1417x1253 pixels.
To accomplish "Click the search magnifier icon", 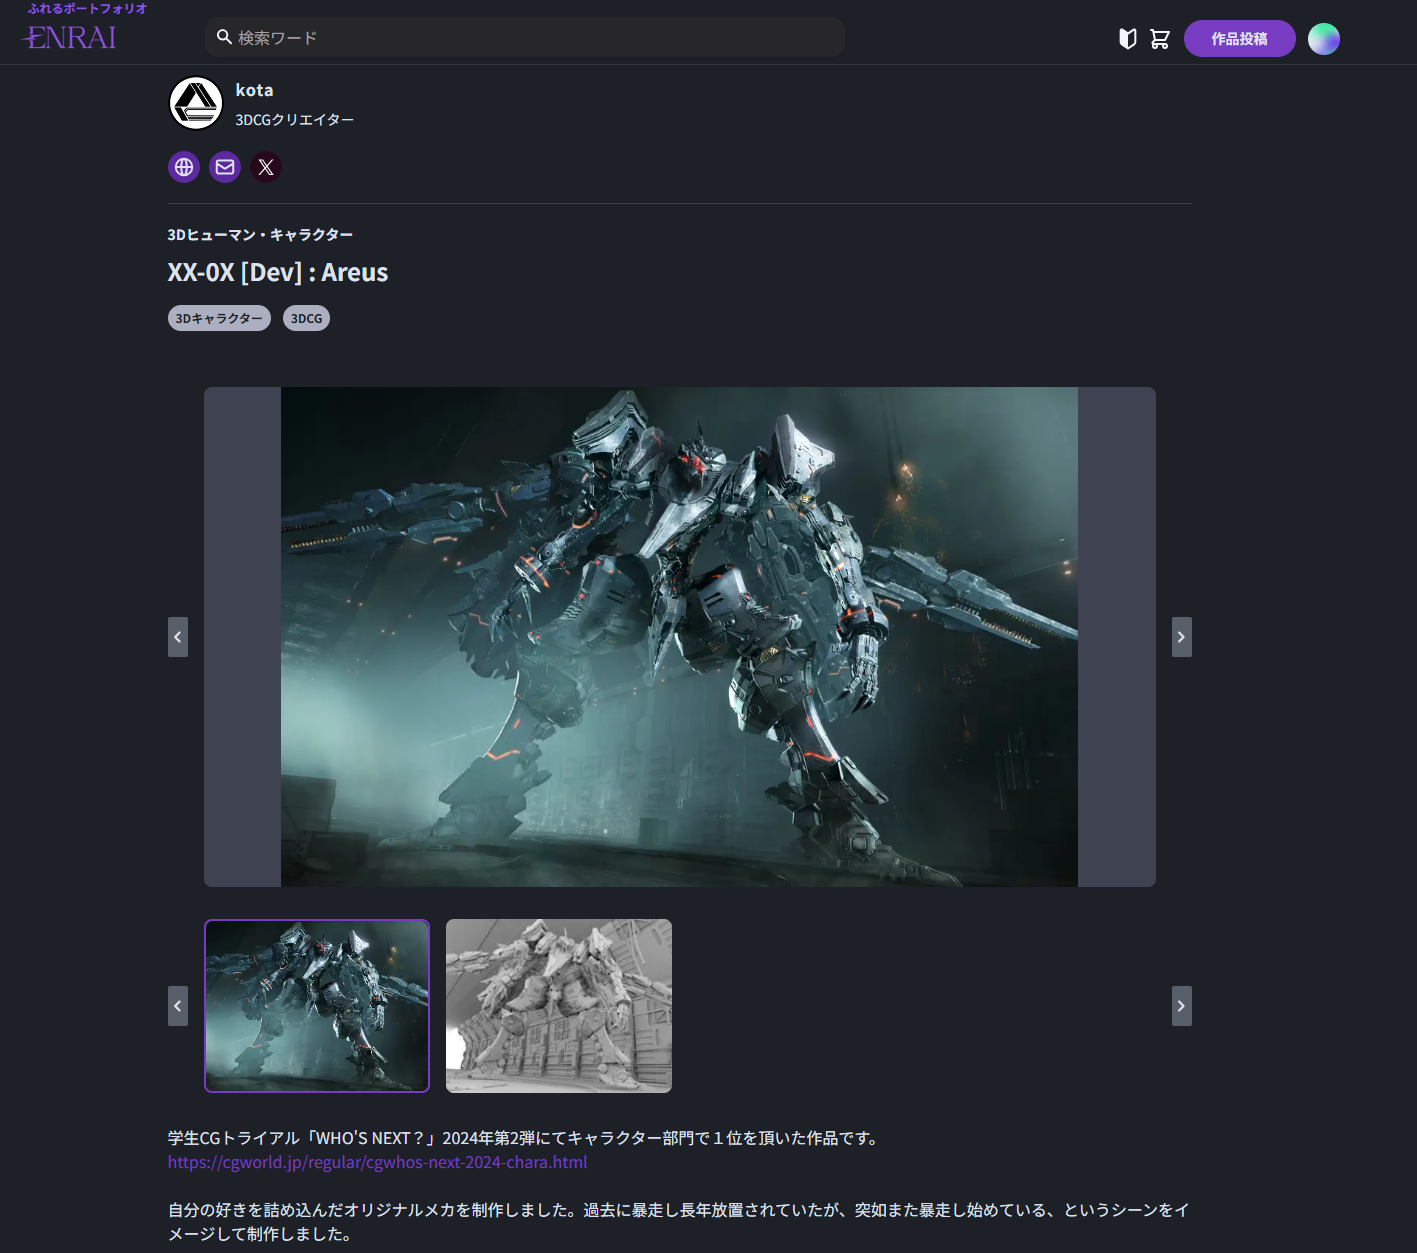I will coord(225,37).
